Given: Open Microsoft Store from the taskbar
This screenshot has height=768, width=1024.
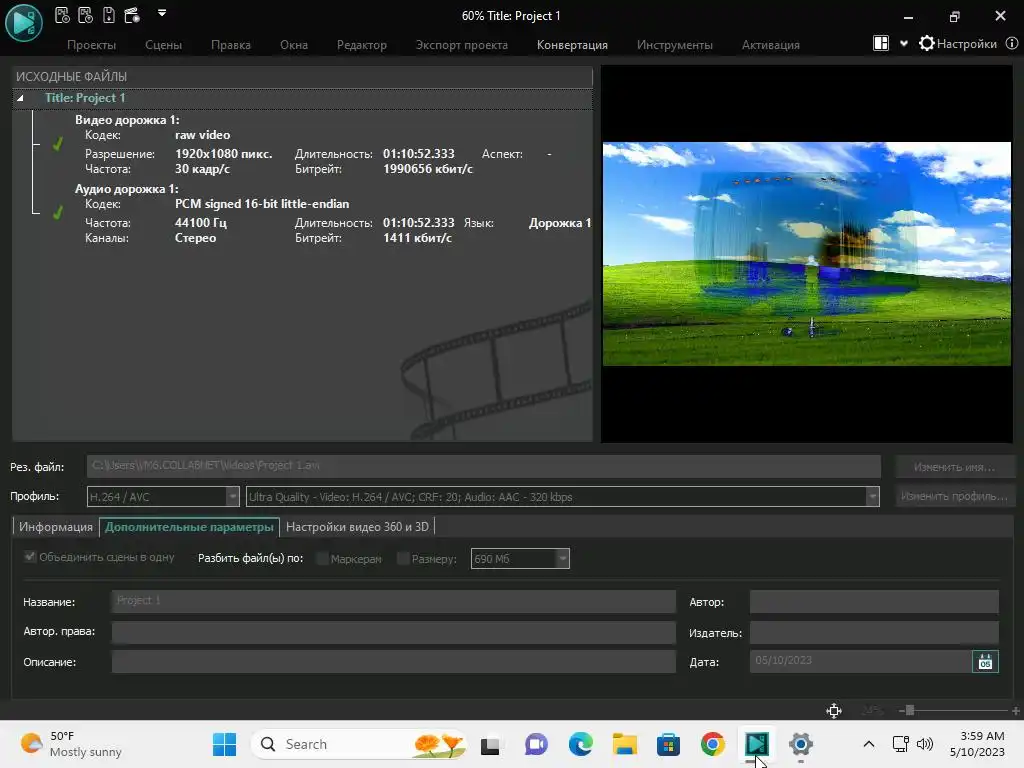Looking at the screenshot, I should (668, 744).
